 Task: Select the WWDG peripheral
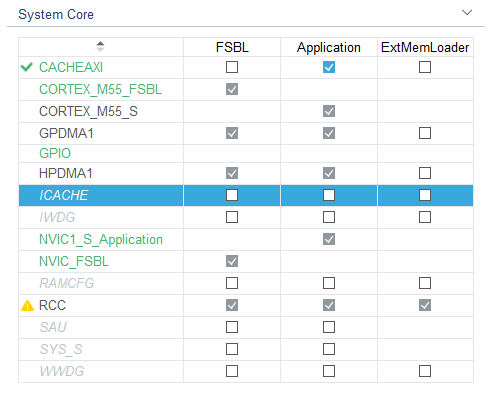point(62,371)
